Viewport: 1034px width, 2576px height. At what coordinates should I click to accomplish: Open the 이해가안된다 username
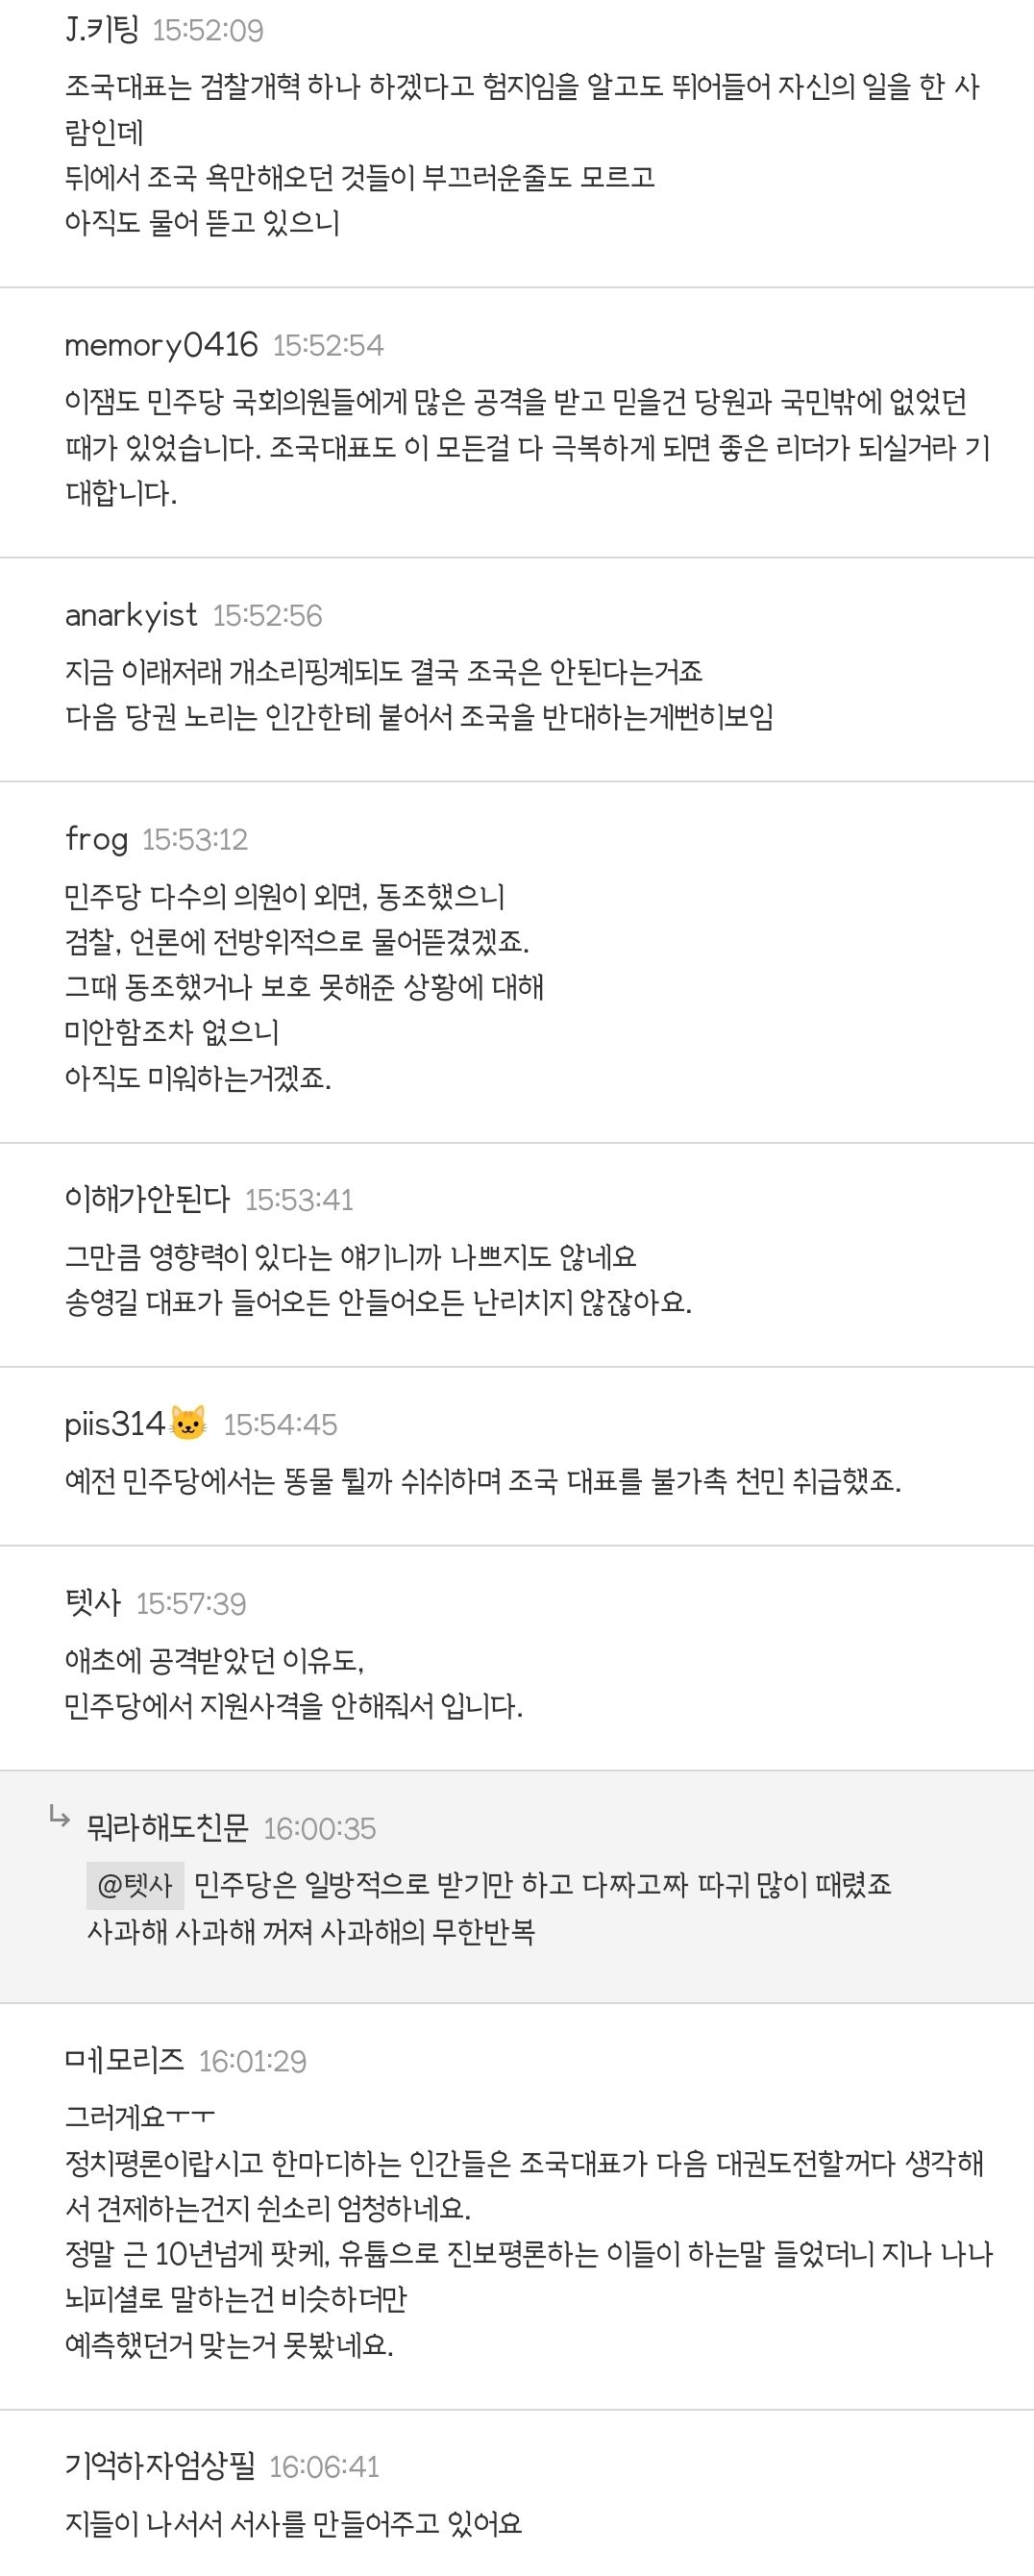tap(147, 1199)
